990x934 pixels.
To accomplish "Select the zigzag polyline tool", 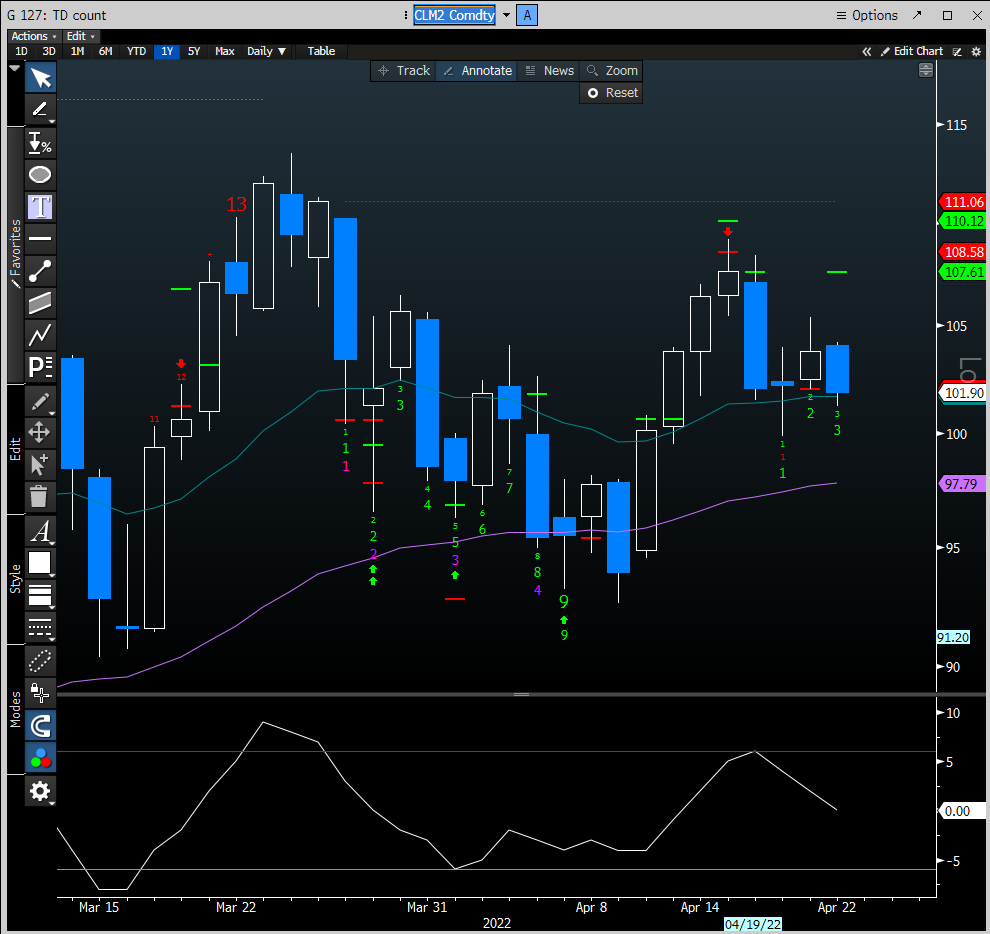I will 40,335.
